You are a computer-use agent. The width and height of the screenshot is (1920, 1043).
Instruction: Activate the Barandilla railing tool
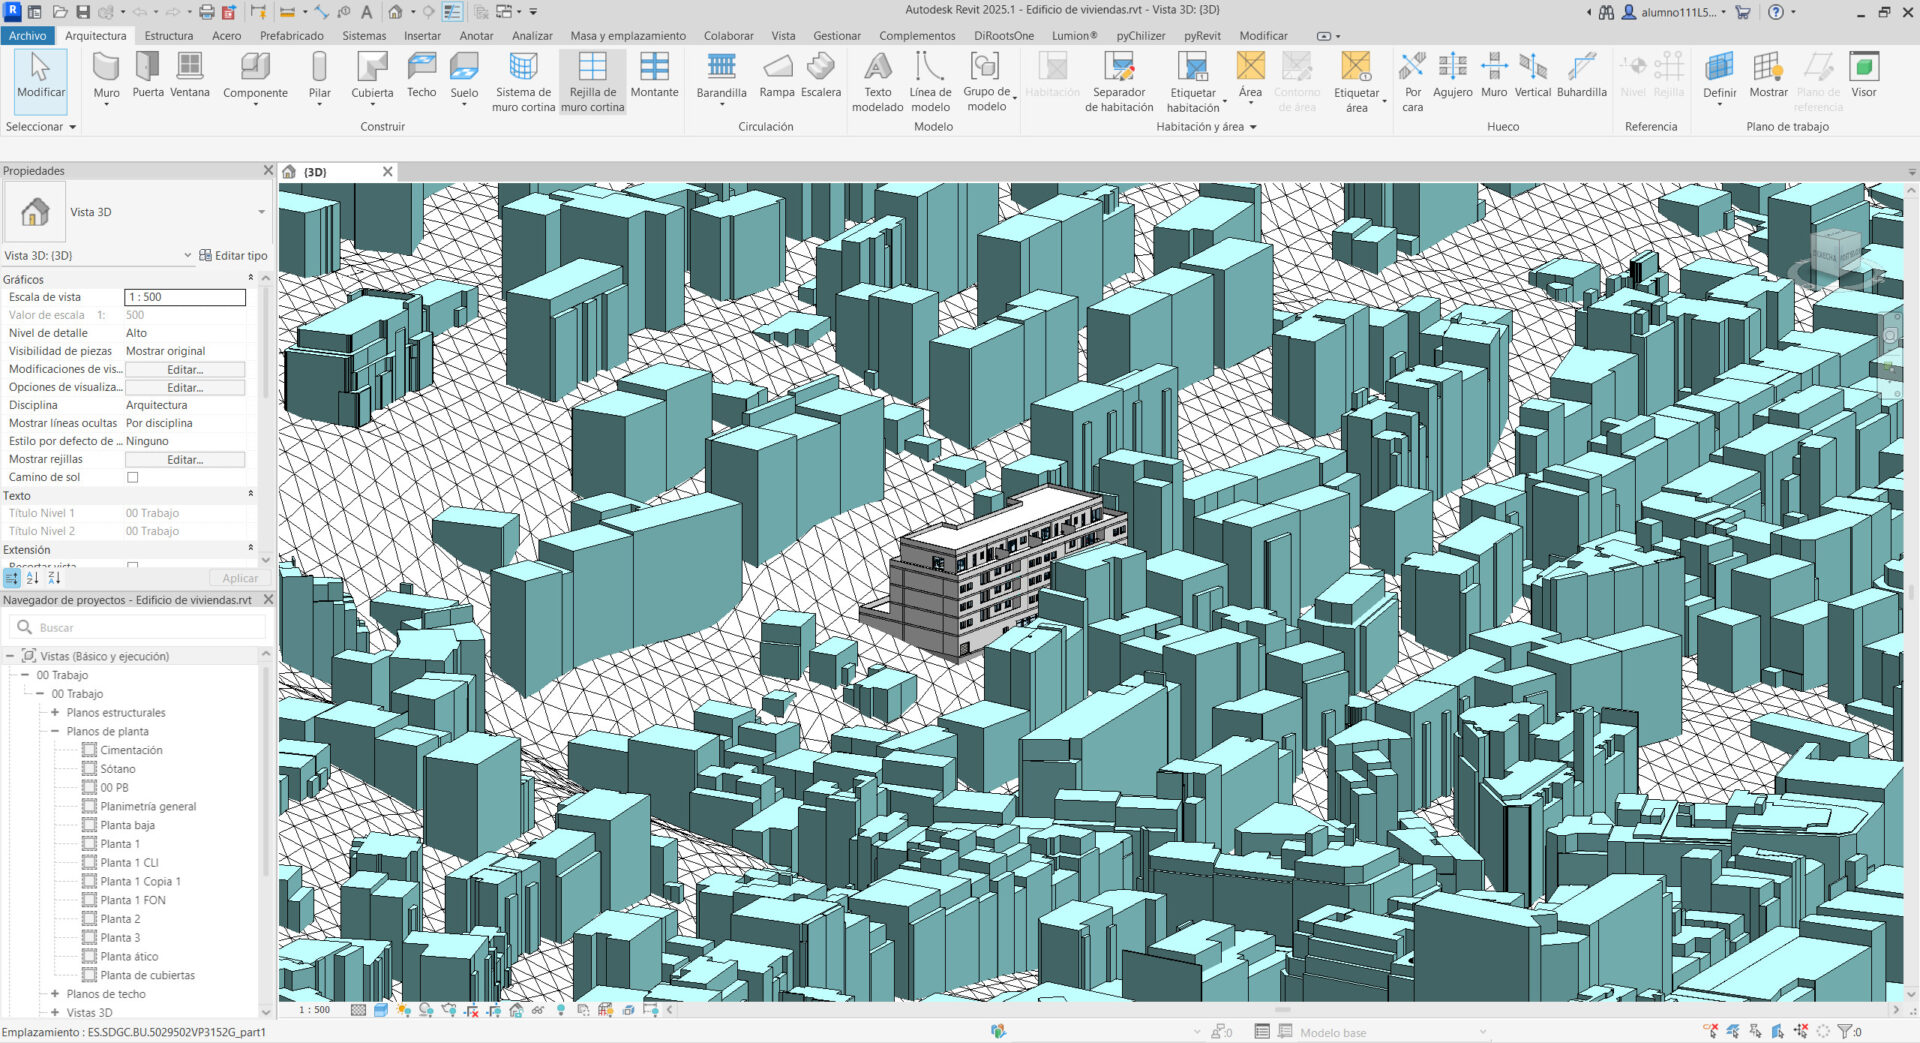click(x=721, y=76)
